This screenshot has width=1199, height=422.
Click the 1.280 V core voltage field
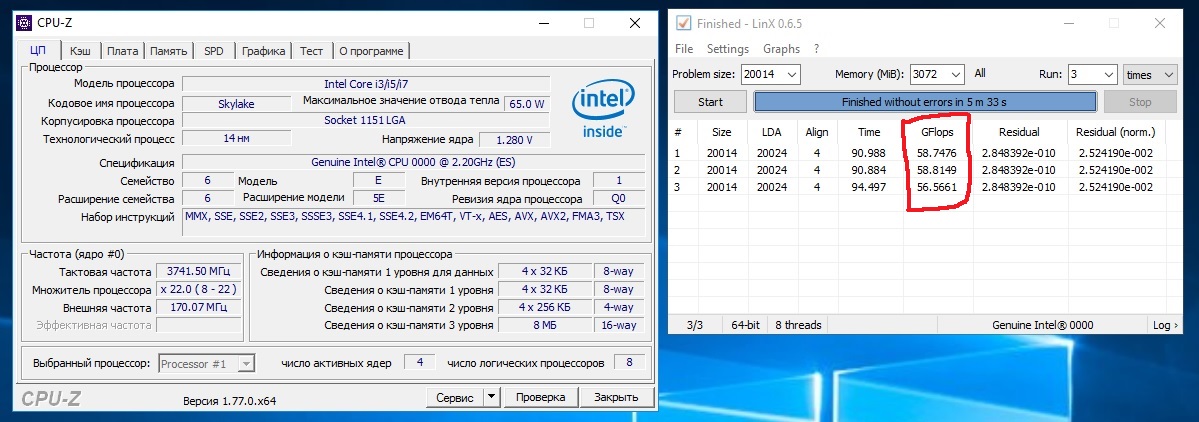tap(514, 140)
